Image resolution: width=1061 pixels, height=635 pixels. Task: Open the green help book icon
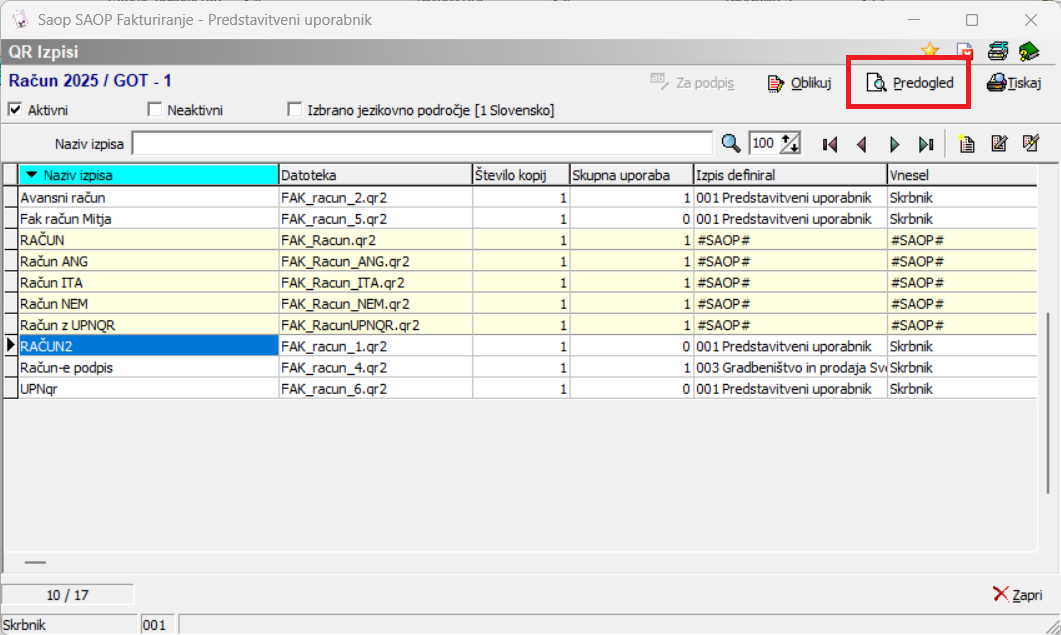(1029, 51)
